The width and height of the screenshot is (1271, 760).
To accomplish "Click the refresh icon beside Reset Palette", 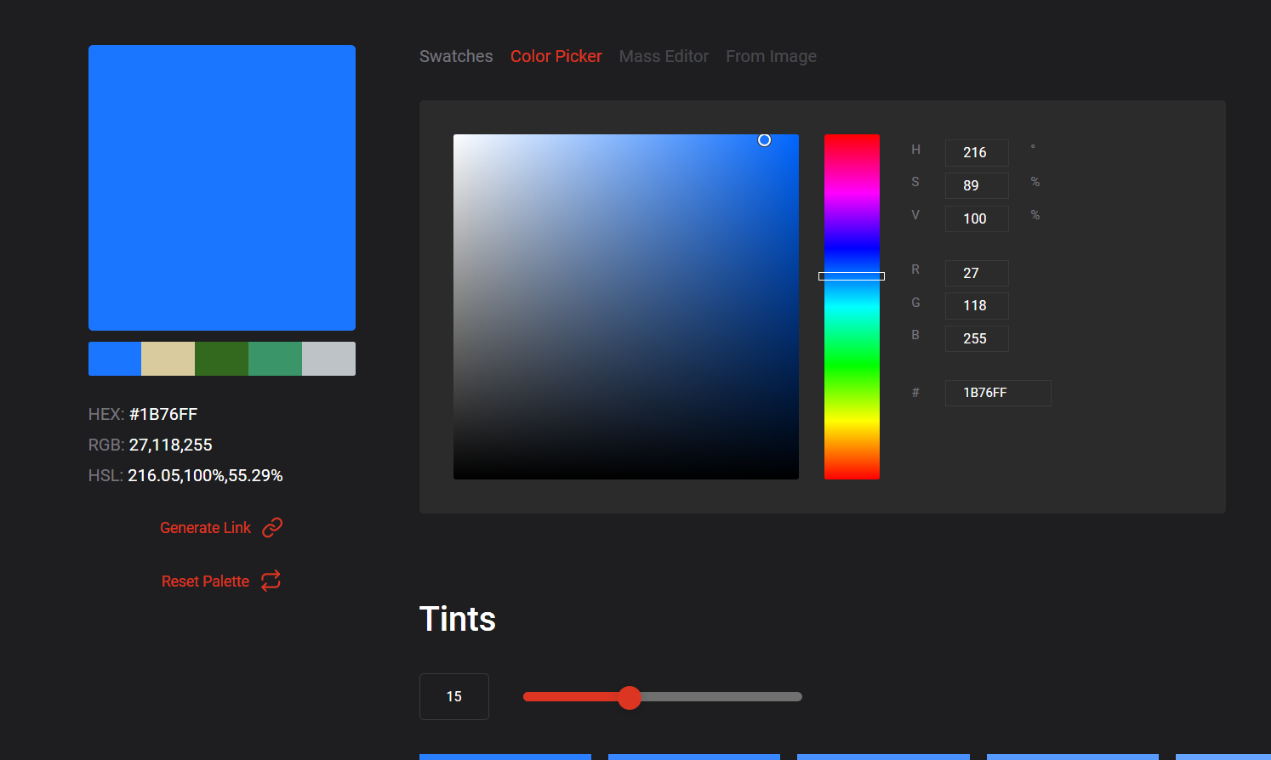I will point(270,581).
